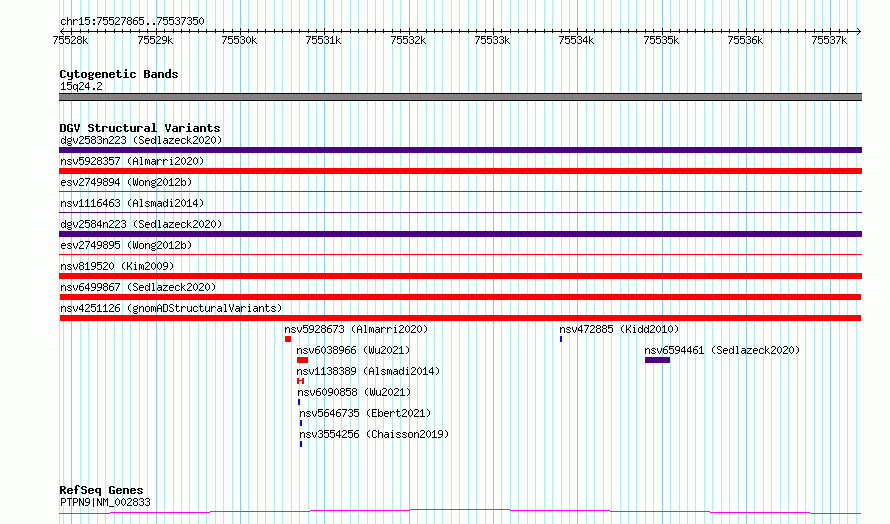Click the 75530k ruler tick label

pos(239,40)
